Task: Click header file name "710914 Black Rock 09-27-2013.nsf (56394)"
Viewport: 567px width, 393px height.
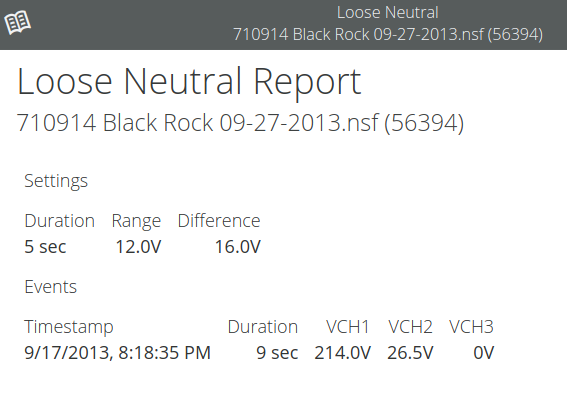Action: point(388,35)
